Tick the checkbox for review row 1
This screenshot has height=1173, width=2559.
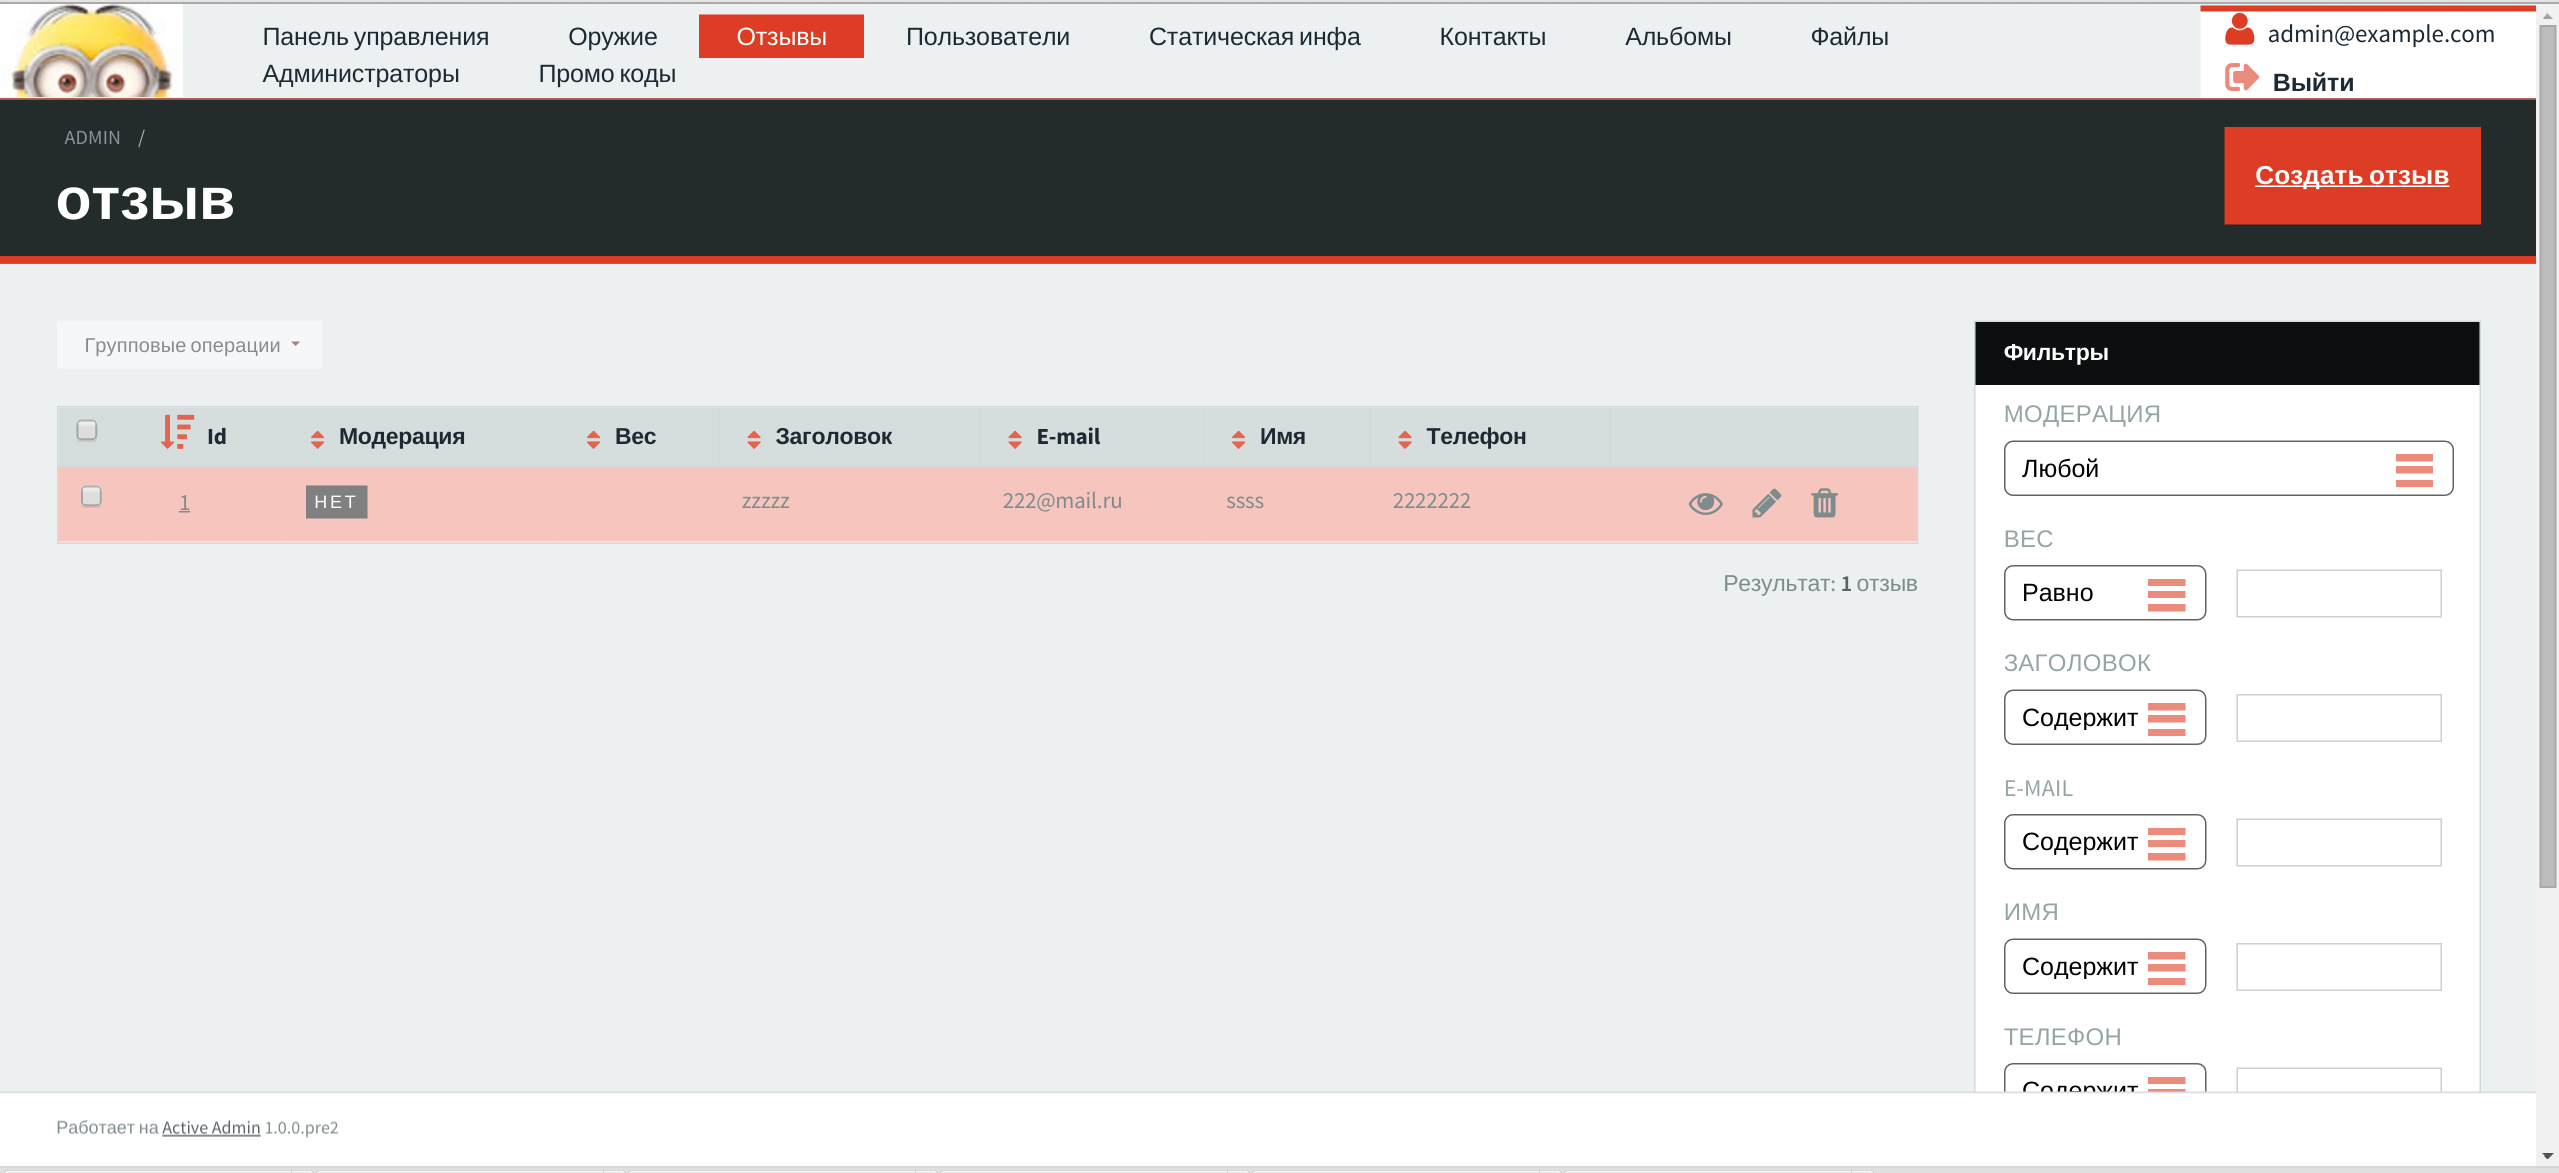pos(91,496)
